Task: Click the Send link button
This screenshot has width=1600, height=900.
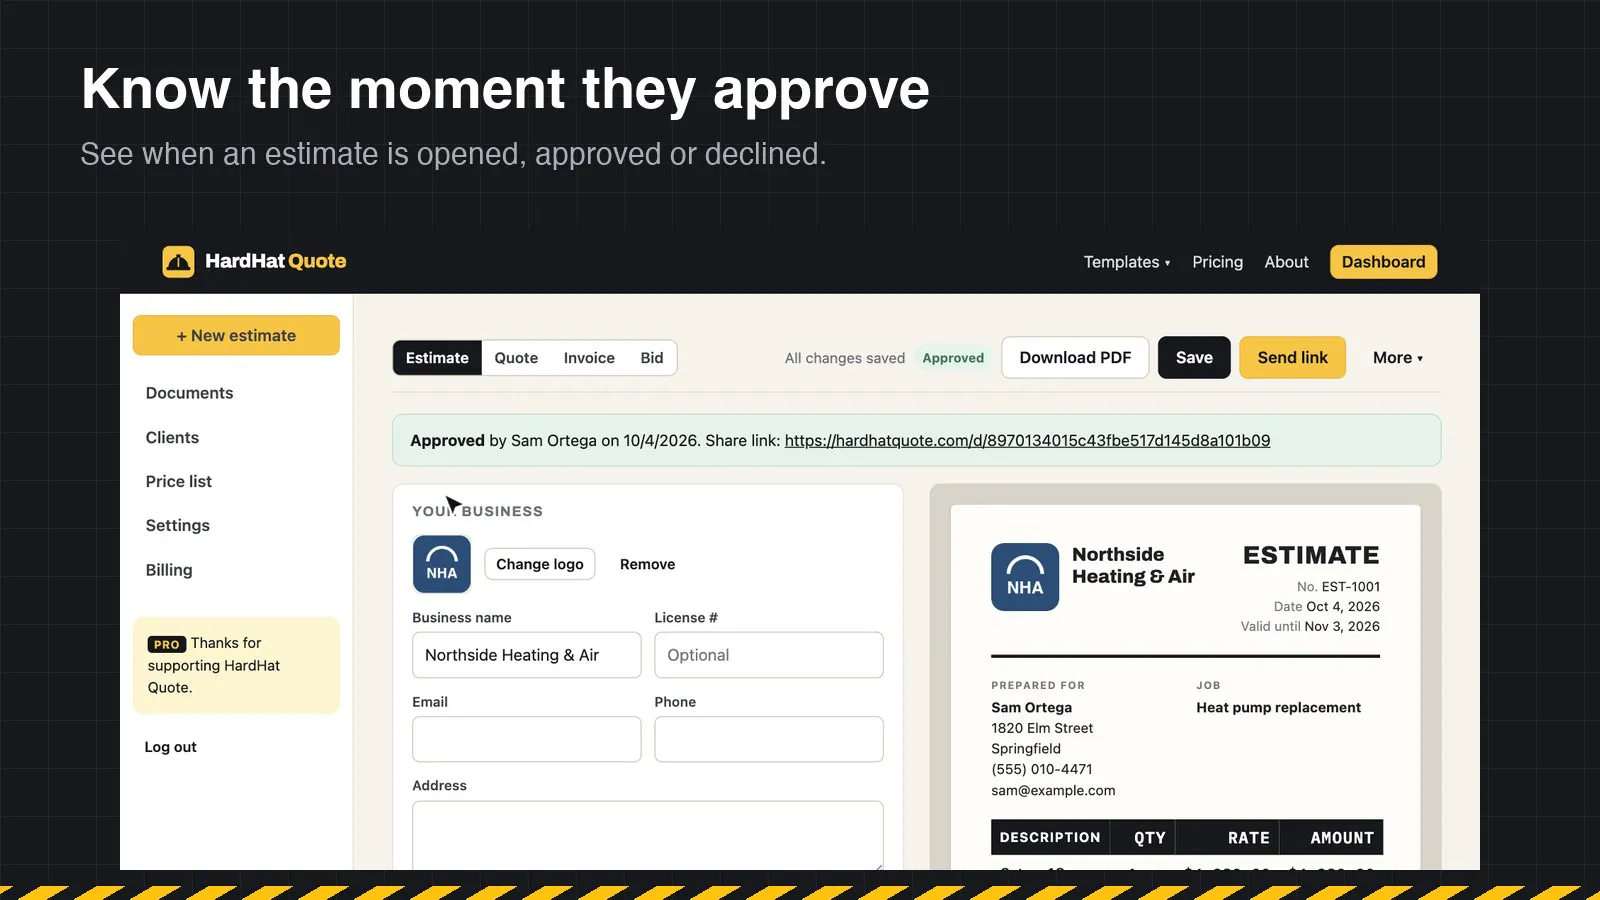Action: pyautogui.click(x=1293, y=358)
